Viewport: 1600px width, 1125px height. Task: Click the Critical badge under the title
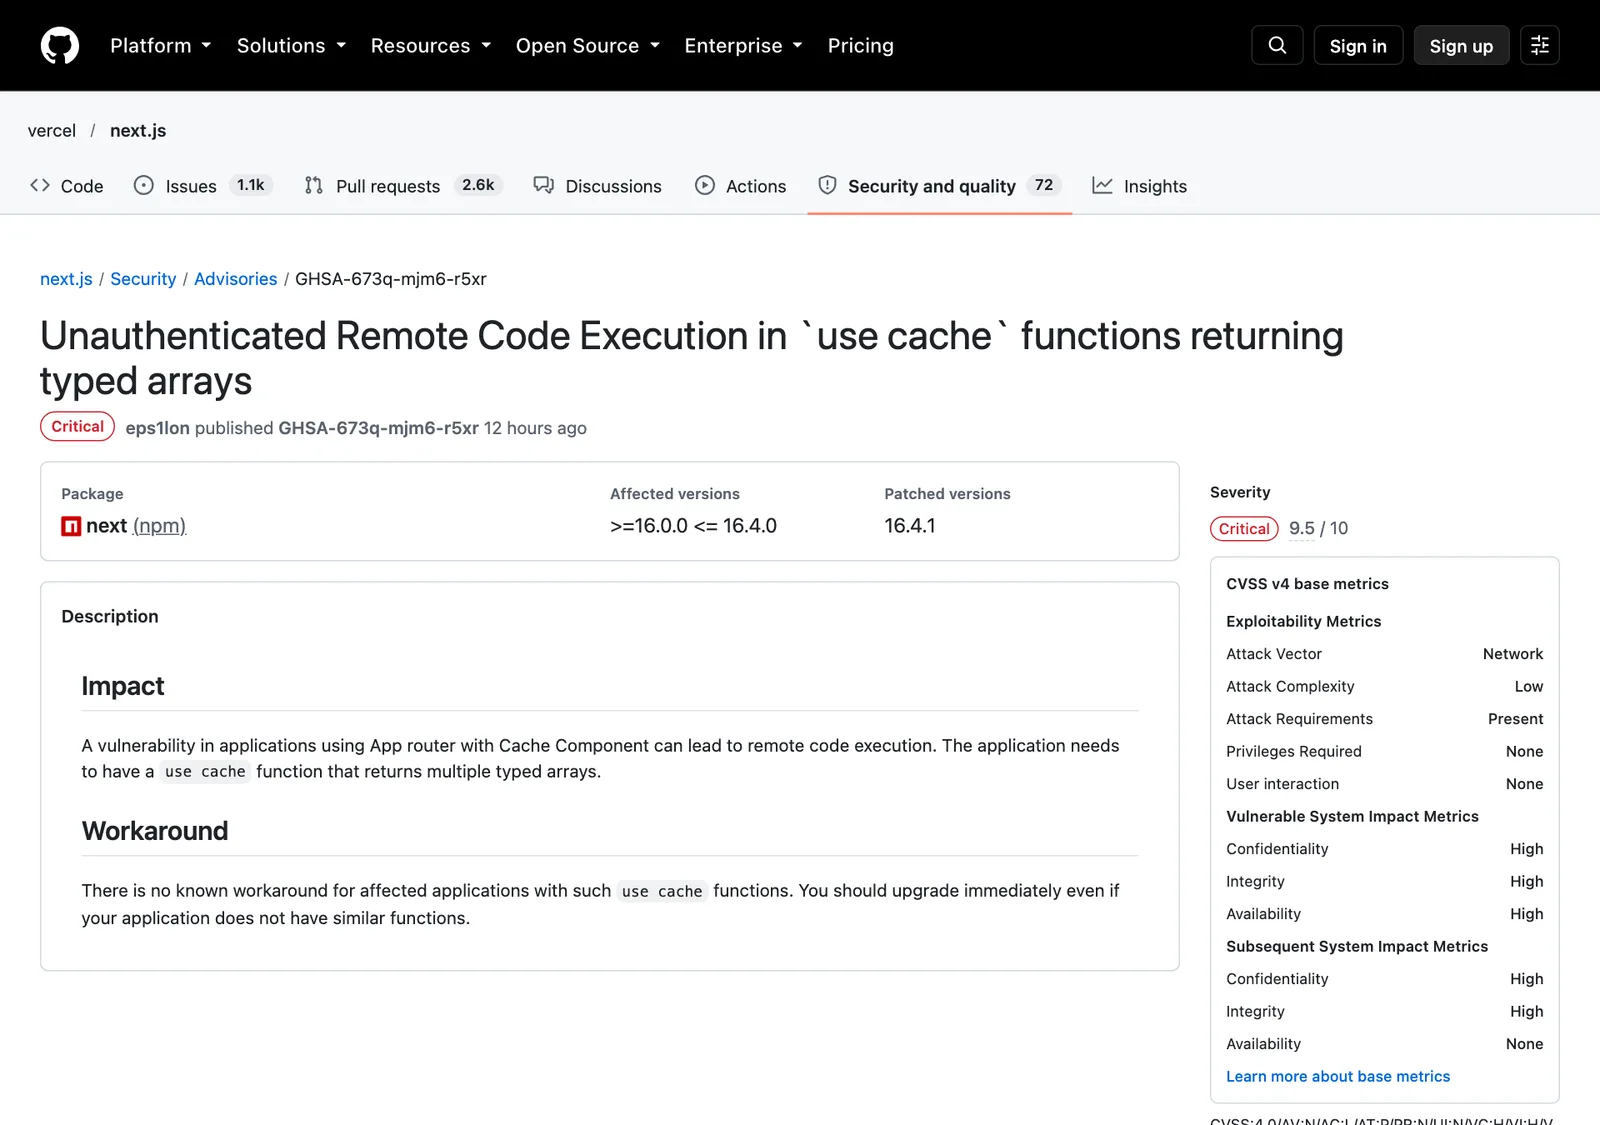tap(78, 426)
